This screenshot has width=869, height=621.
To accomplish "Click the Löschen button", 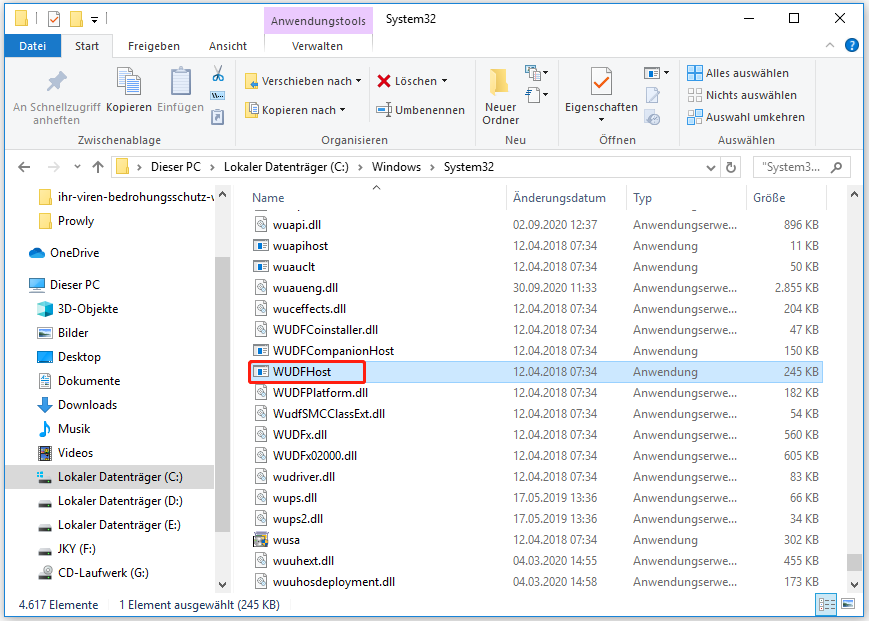I will point(412,81).
